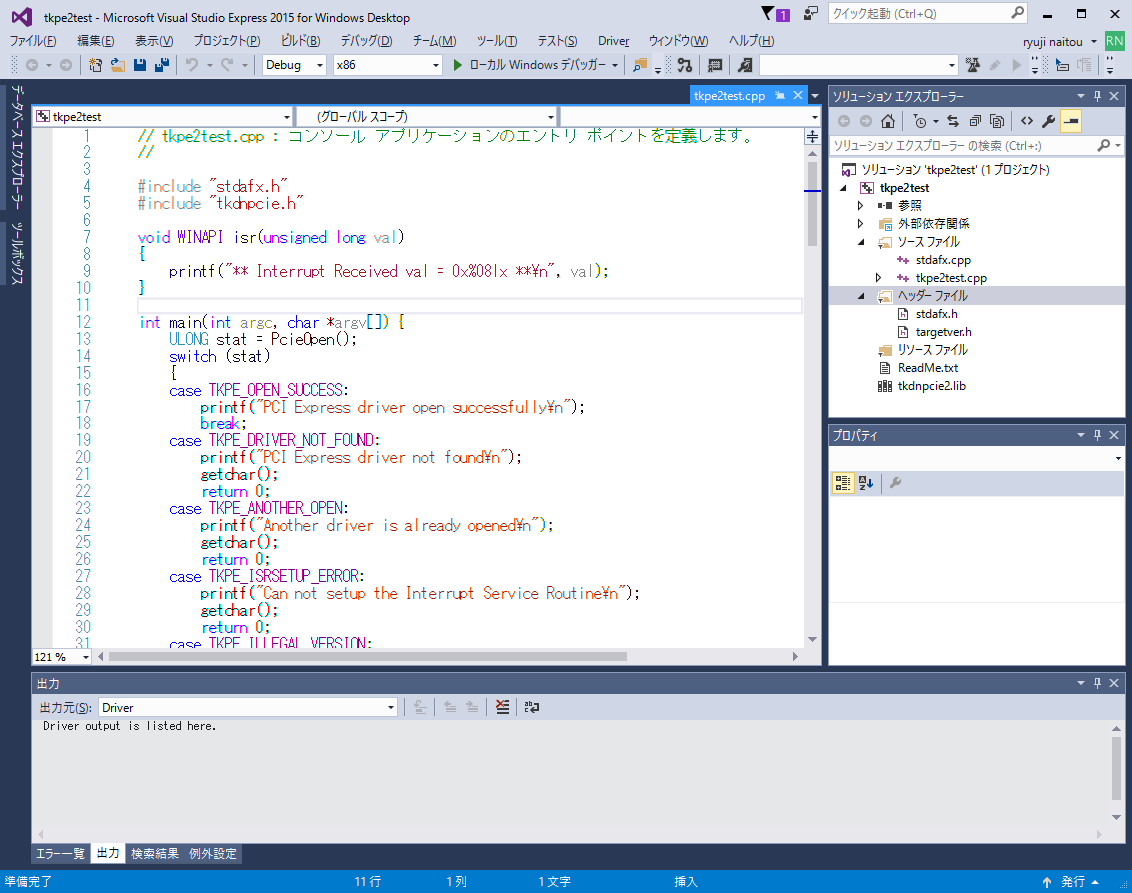Switch to the エラー一覧 tab
The width and height of the screenshot is (1132, 893).
coord(60,854)
